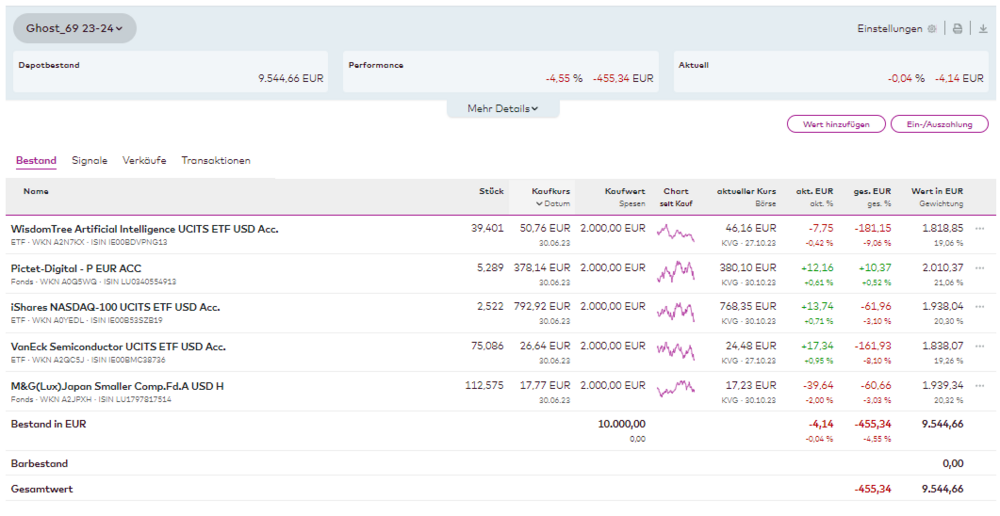Open the WisdomTree Artificial Intelligence ETF link

(x=144, y=229)
